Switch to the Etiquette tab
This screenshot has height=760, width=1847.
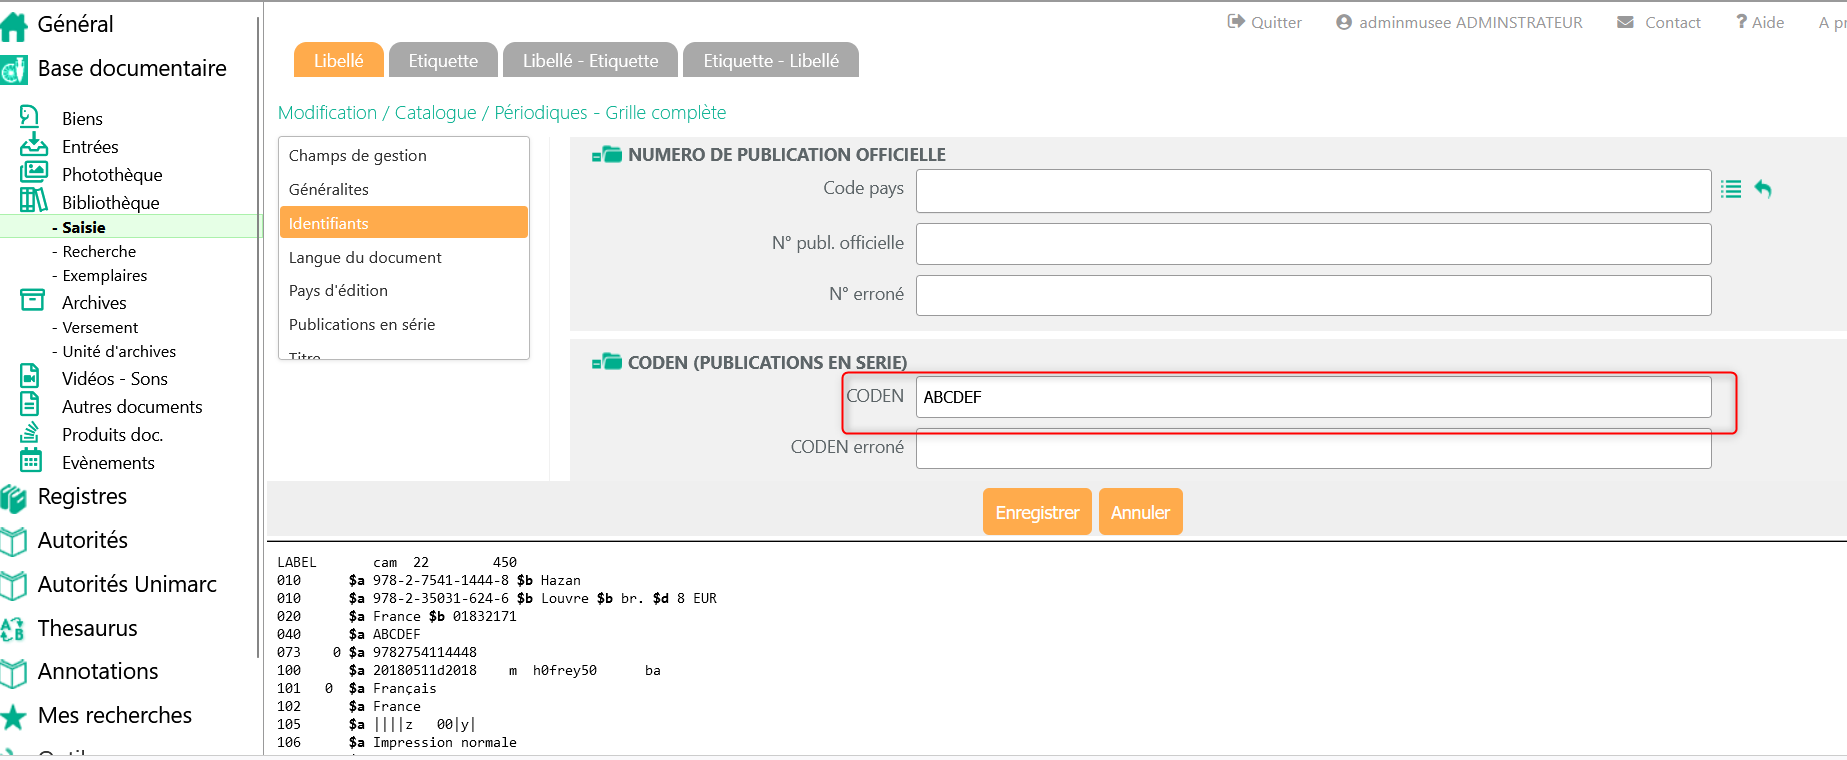443,61
